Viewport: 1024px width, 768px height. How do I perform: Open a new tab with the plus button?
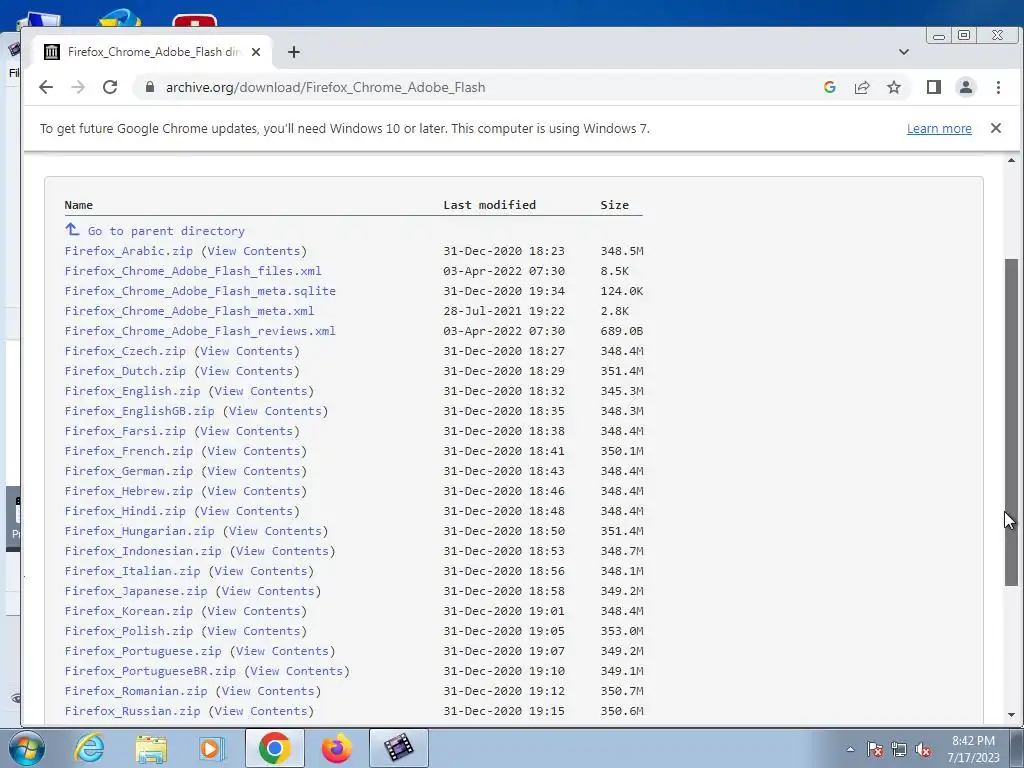(x=294, y=52)
